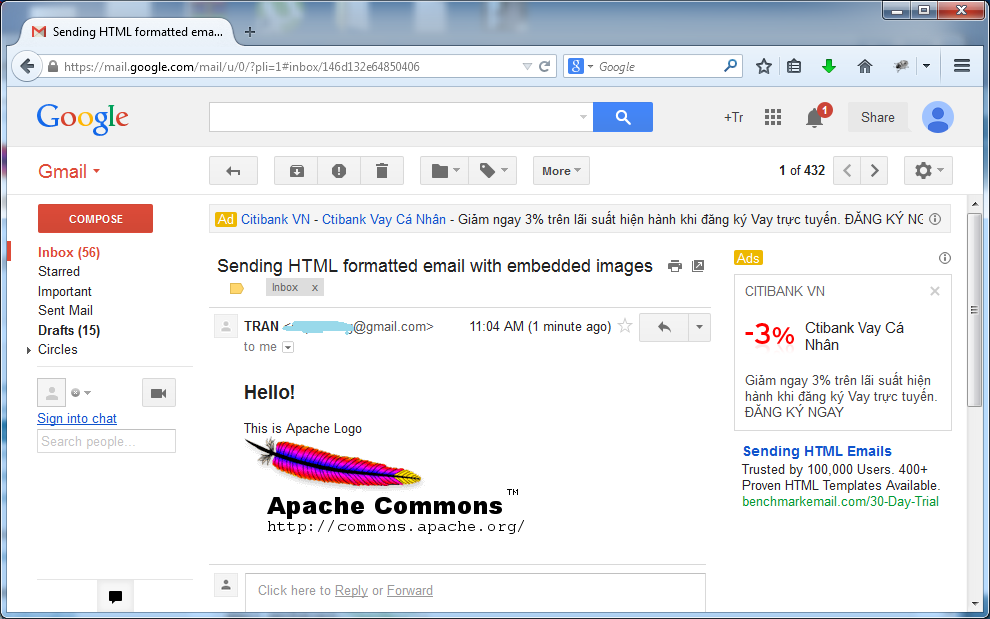The image size is (990, 619).
Task: Go to the older conversation arrow
Action: point(874,171)
